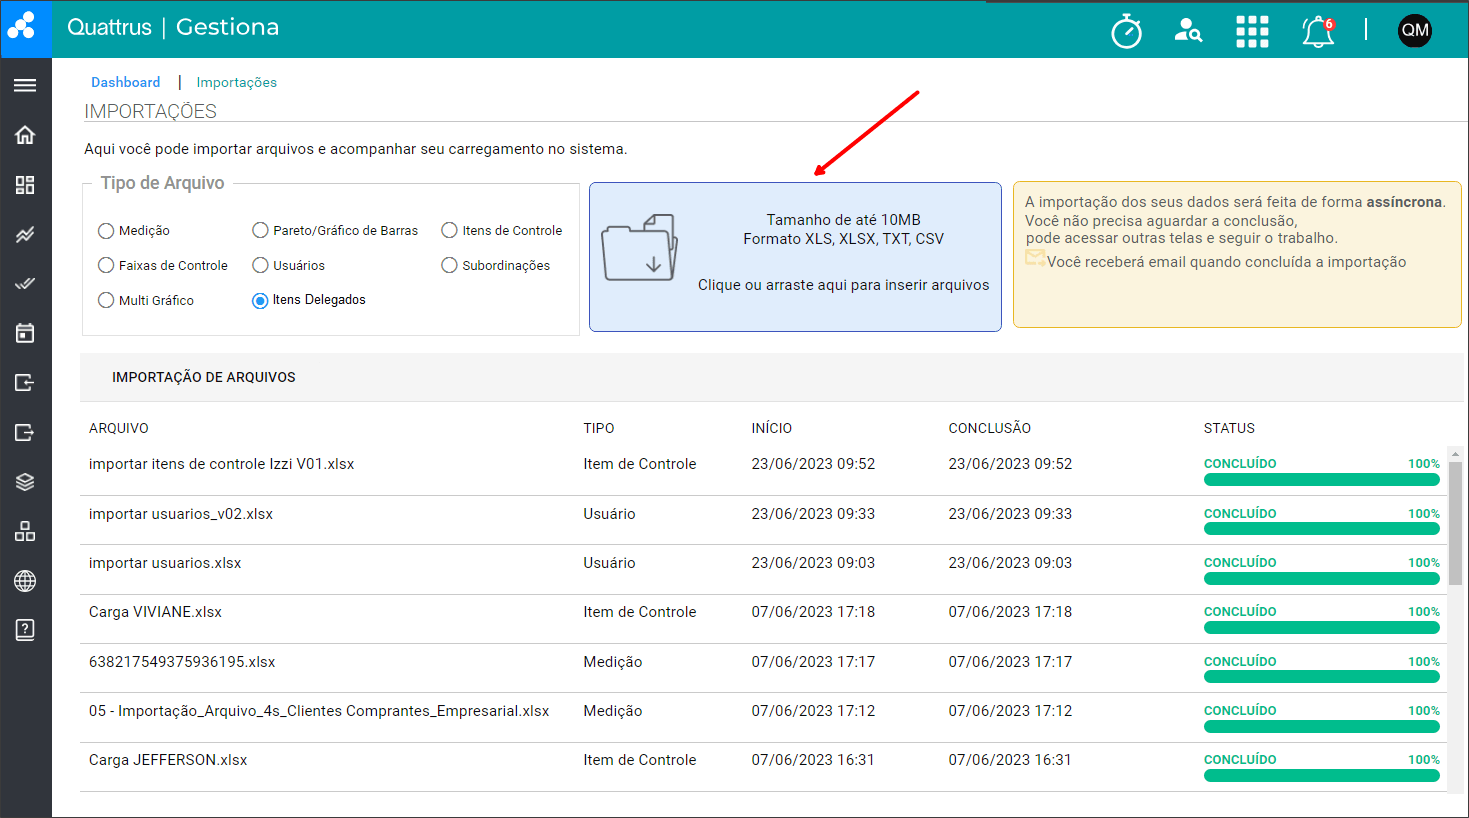
Task: Open the import arrow icon in the sidebar
Action: tap(25, 383)
